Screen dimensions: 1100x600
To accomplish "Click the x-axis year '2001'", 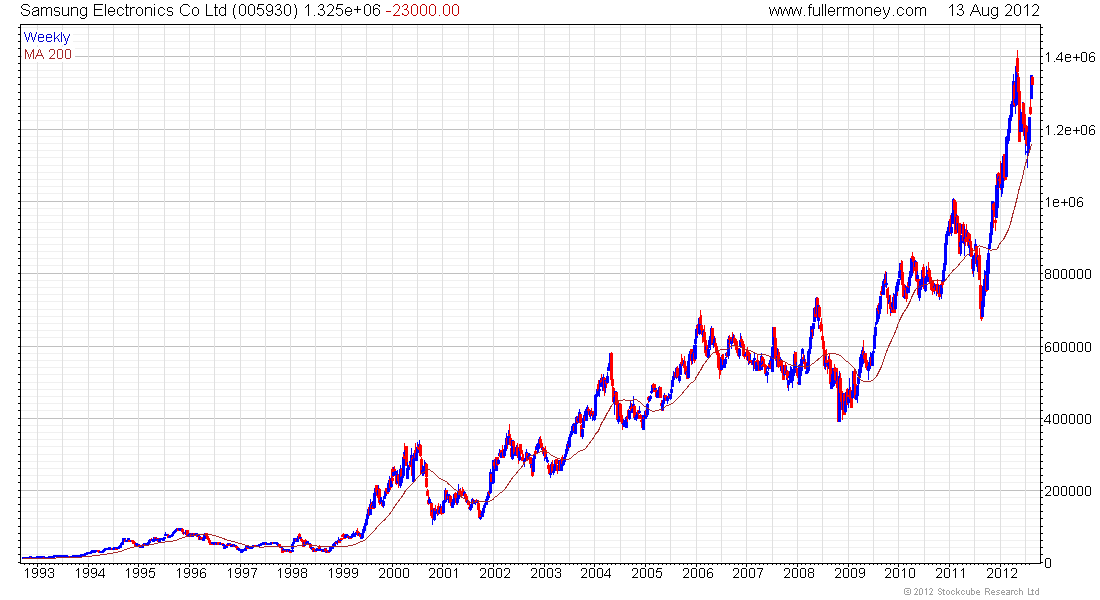I will tap(444, 573).
